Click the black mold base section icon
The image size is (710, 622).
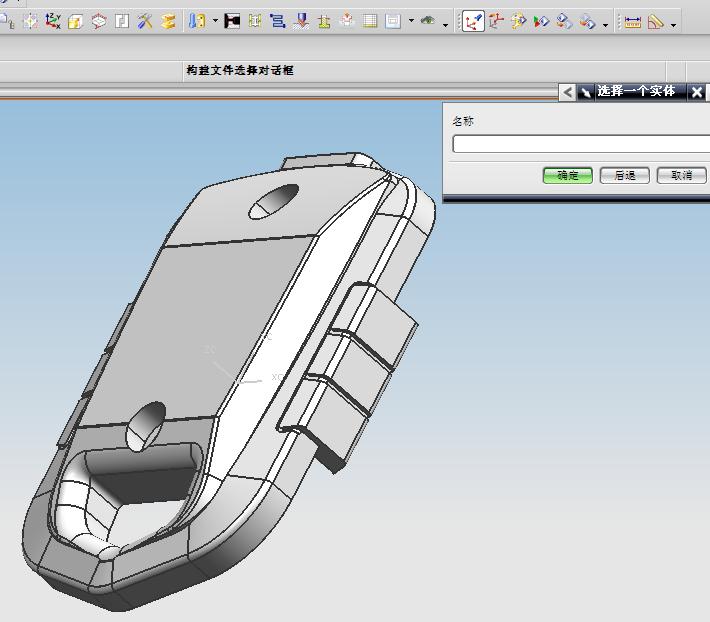pyautogui.click(x=232, y=21)
